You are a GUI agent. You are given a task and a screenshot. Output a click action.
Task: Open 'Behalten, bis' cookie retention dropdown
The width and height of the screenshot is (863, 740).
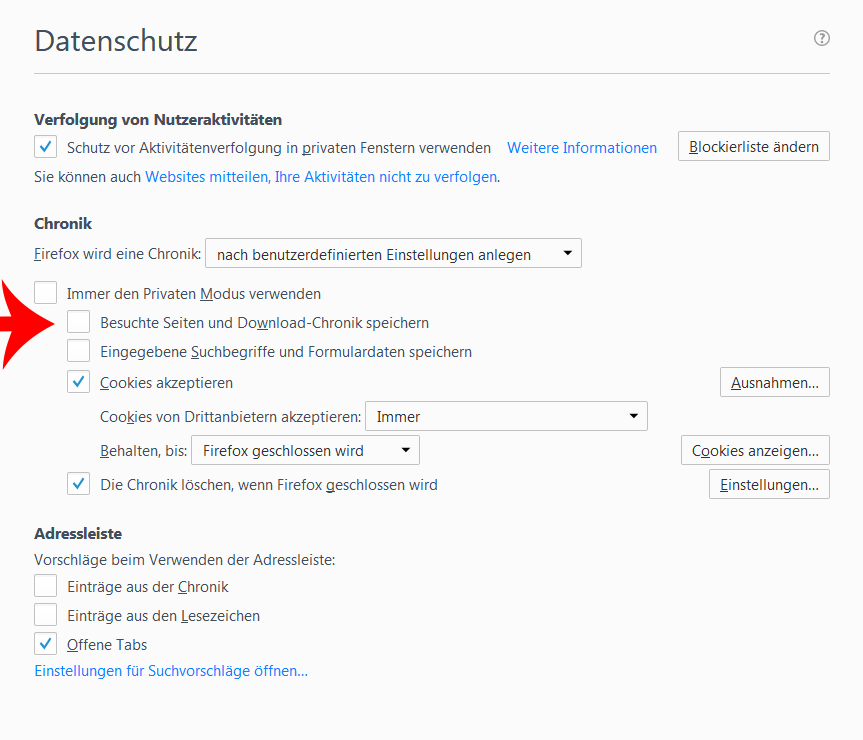tap(305, 451)
